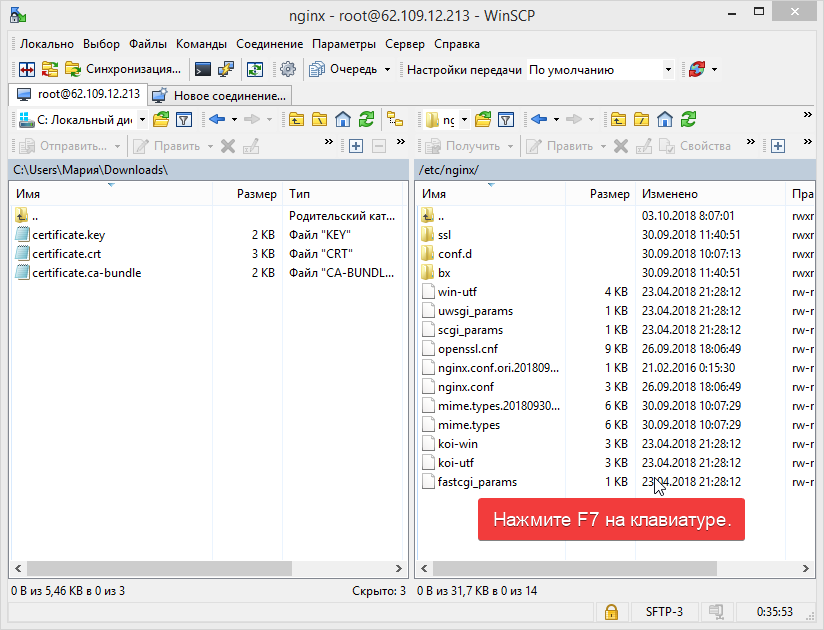The width and height of the screenshot is (824, 630).
Task: Expand the local drive C: dropdown
Action: tap(142, 120)
